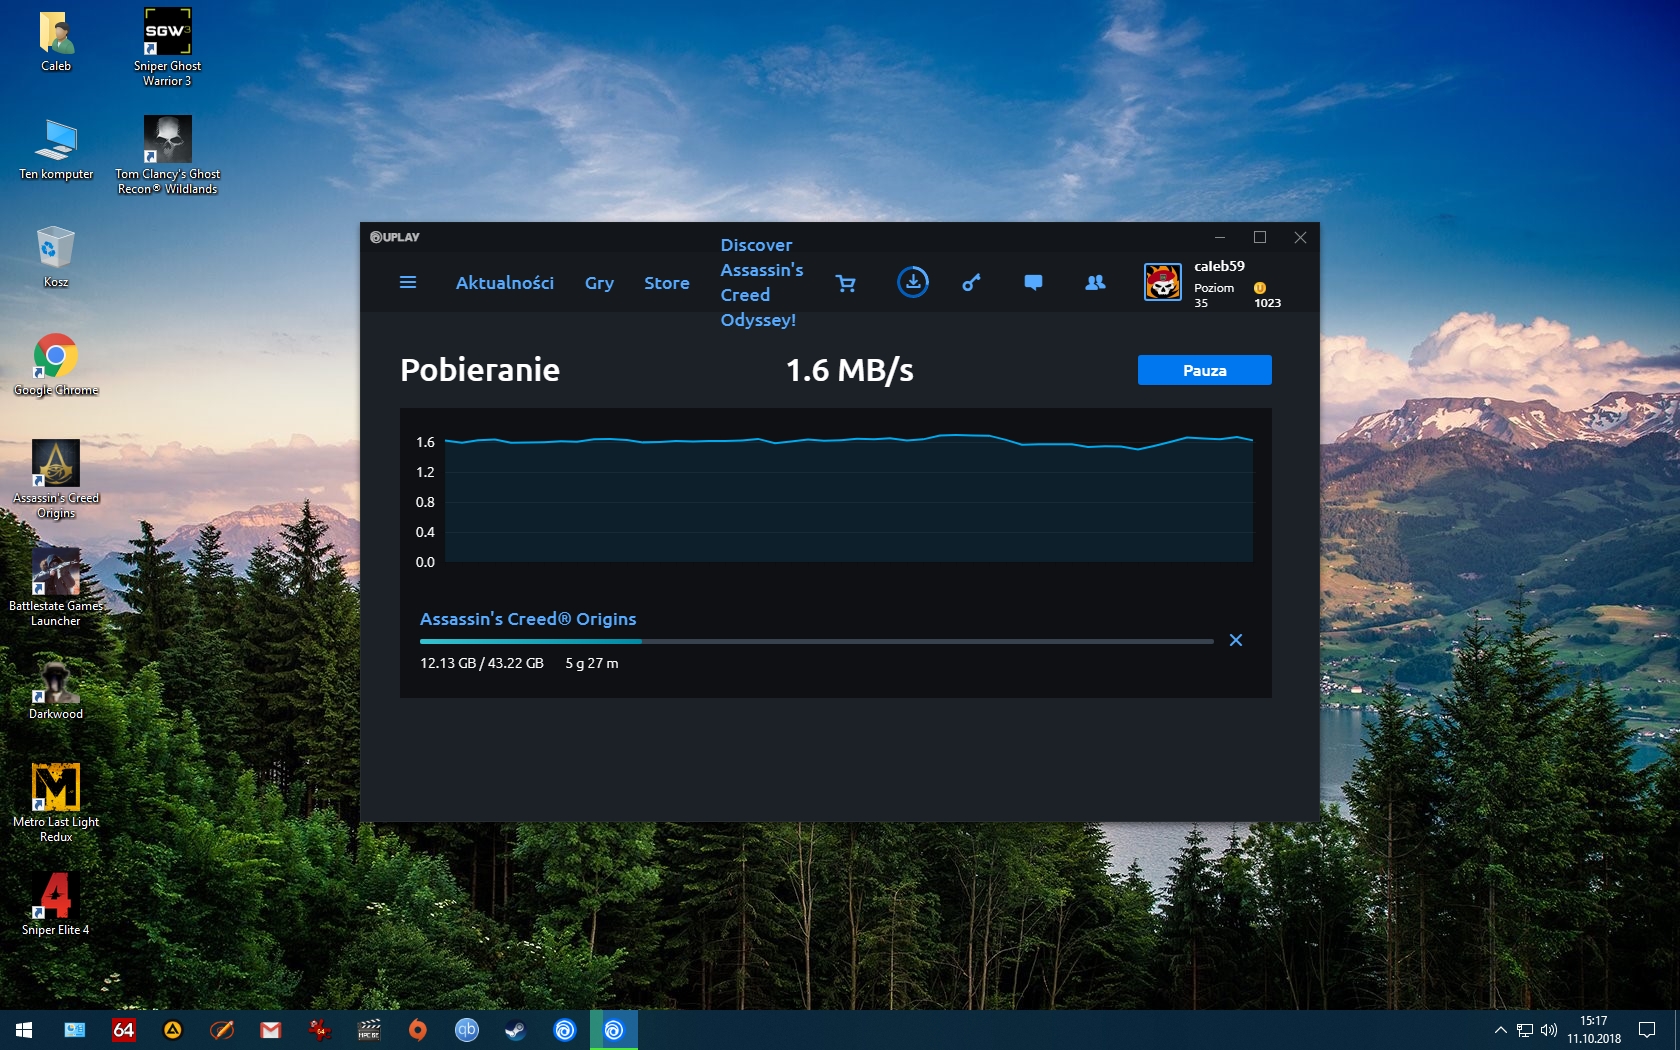Open Steam from the taskbar
Screen dimensions: 1680x1050
point(516,1030)
